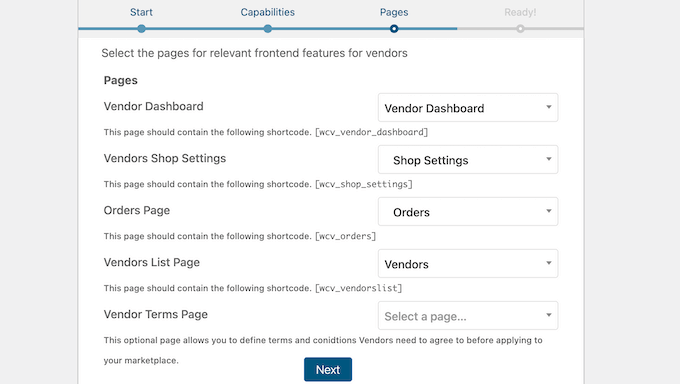Click the Vendor Terms Page label

click(x=156, y=315)
